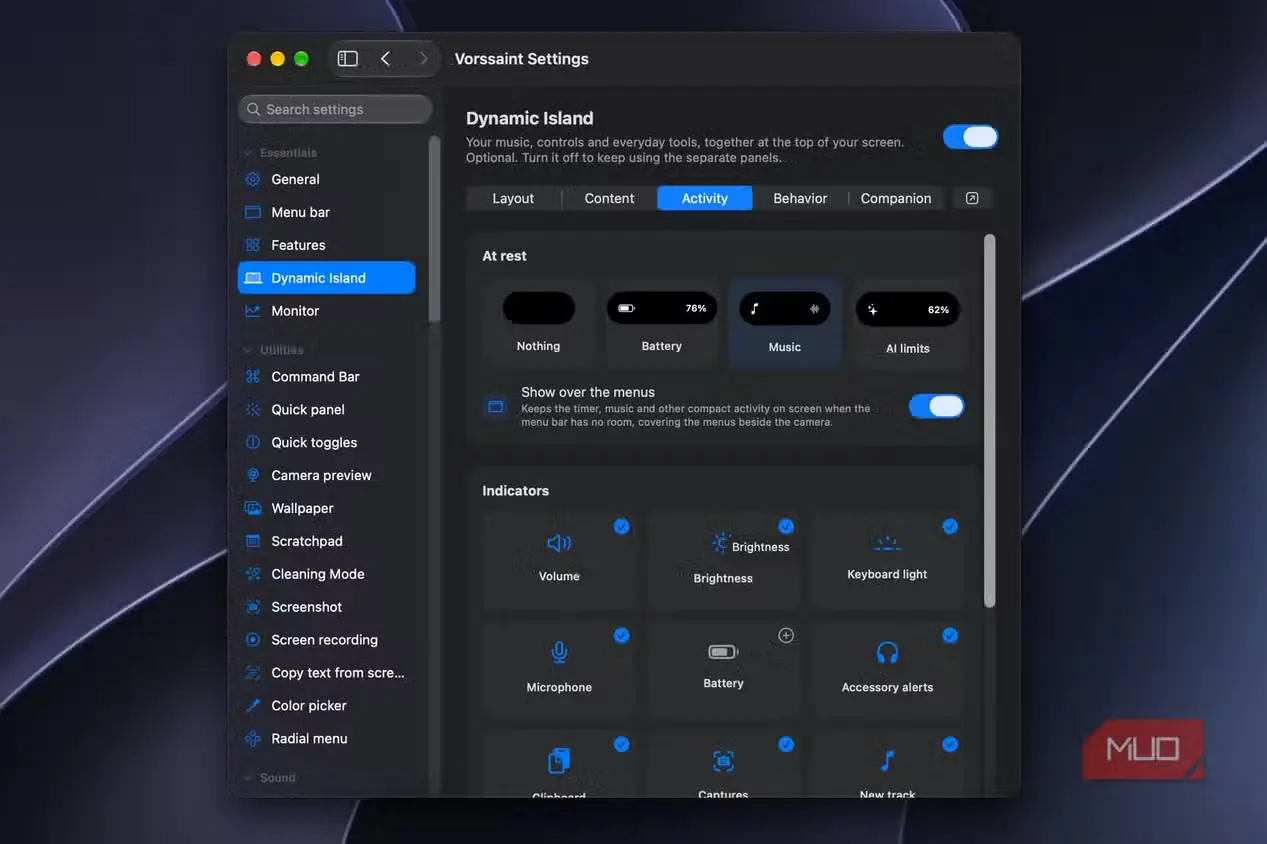Hide the sidebar with the title bar icon
1267x844 pixels.
point(348,59)
